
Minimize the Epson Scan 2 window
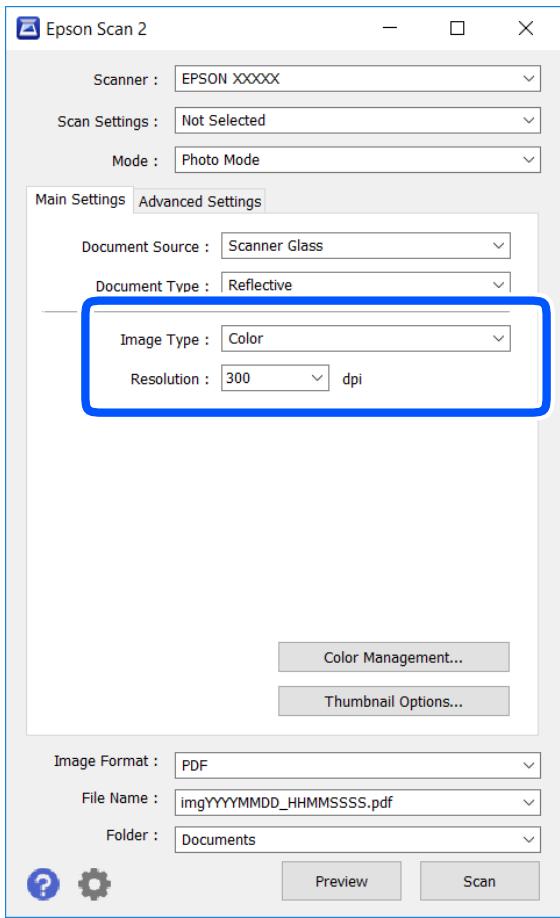coord(390,28)
